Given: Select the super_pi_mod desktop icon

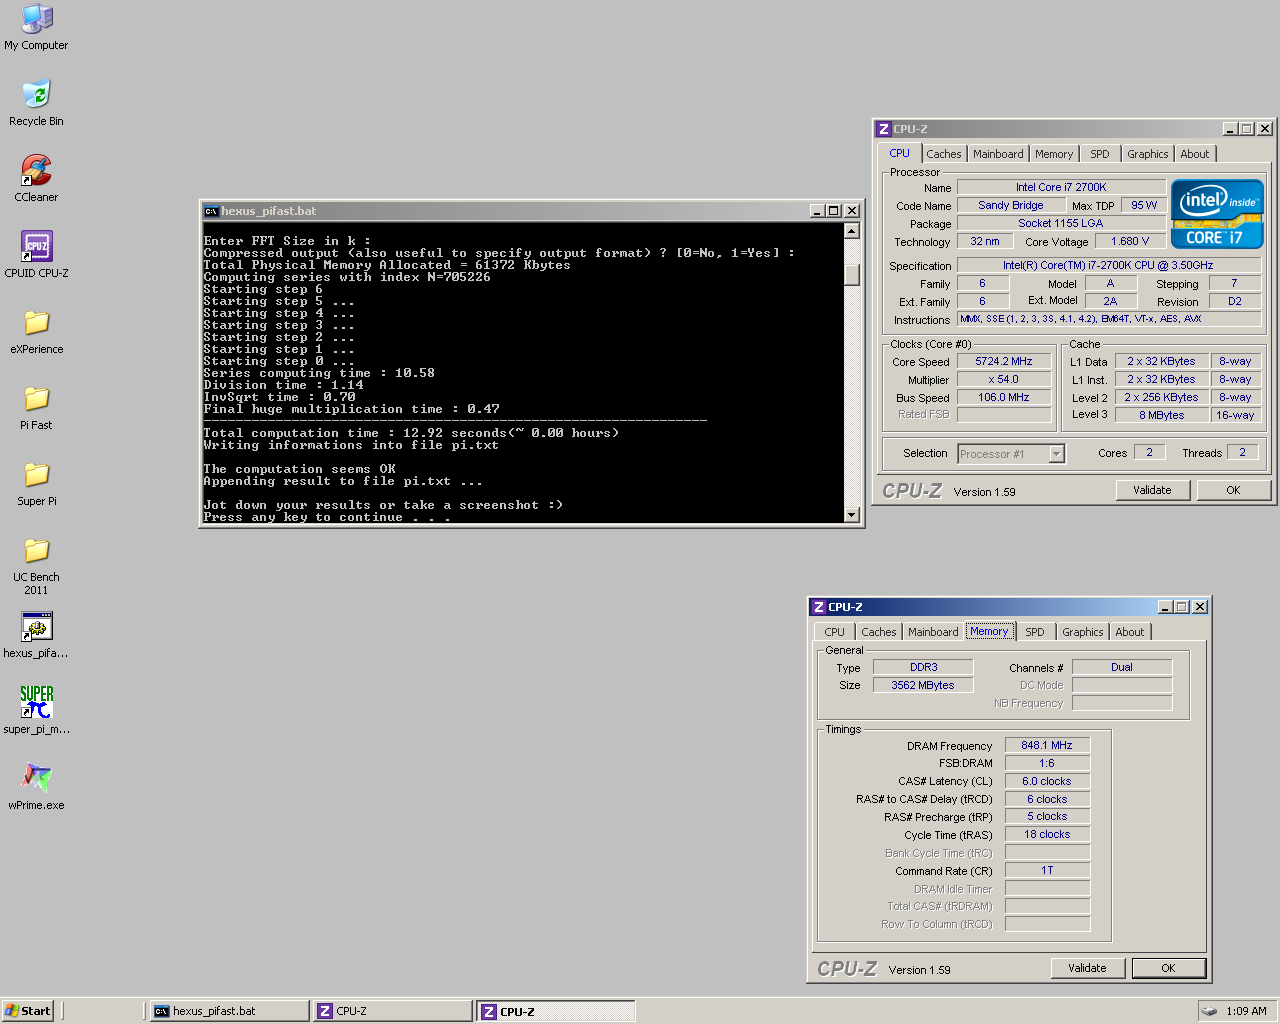Looking at the screenshot, I should point(36,710).
